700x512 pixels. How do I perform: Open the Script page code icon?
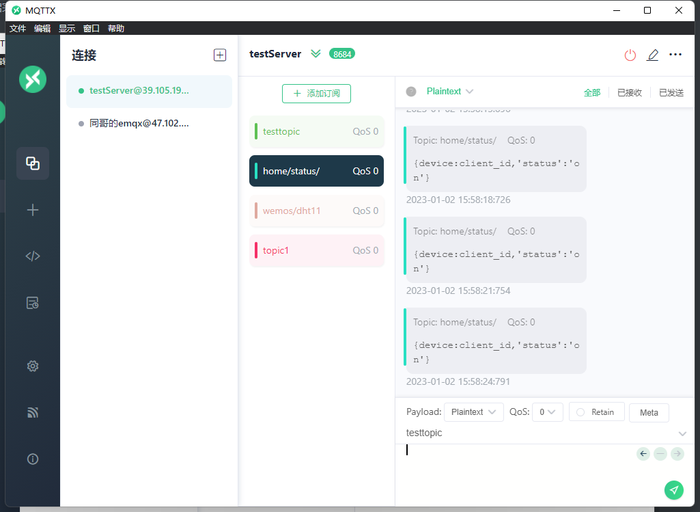[33, 256]
